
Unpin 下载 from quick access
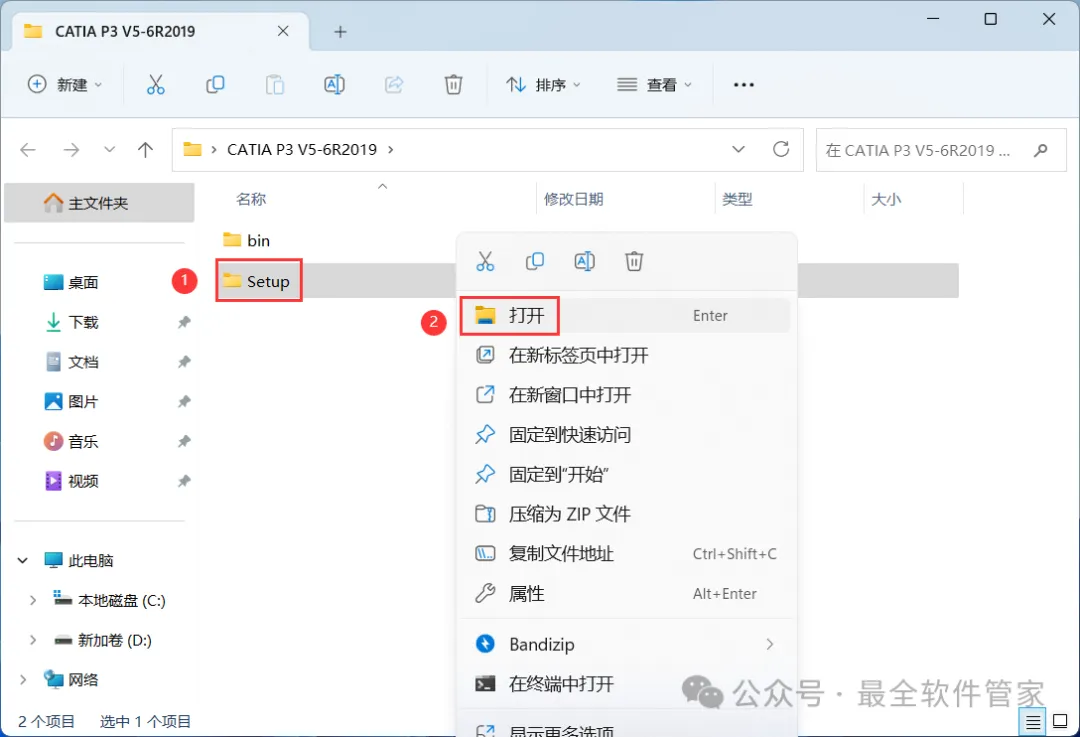point(184,322)
